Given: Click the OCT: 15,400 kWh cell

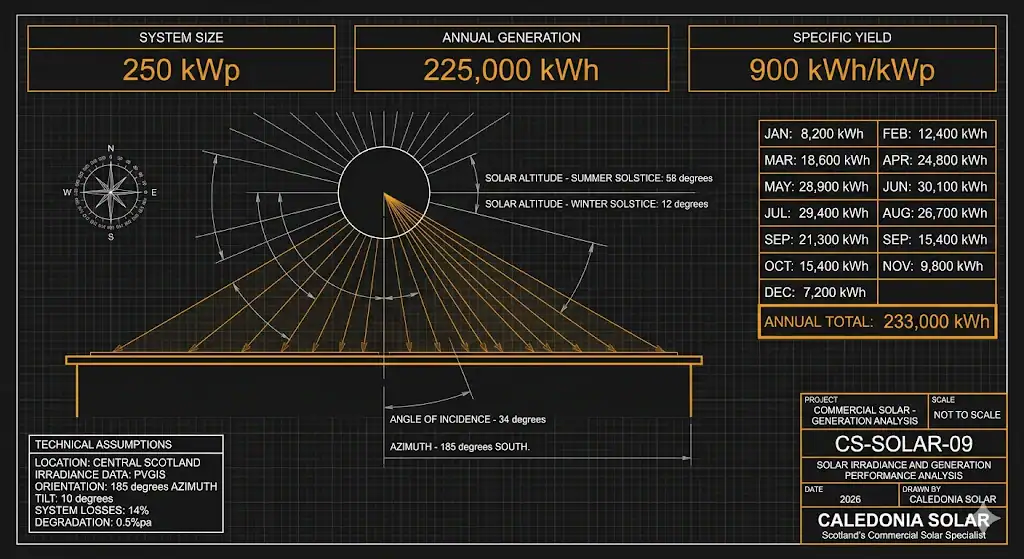Looking at the screenshot, I should (818, 266).
